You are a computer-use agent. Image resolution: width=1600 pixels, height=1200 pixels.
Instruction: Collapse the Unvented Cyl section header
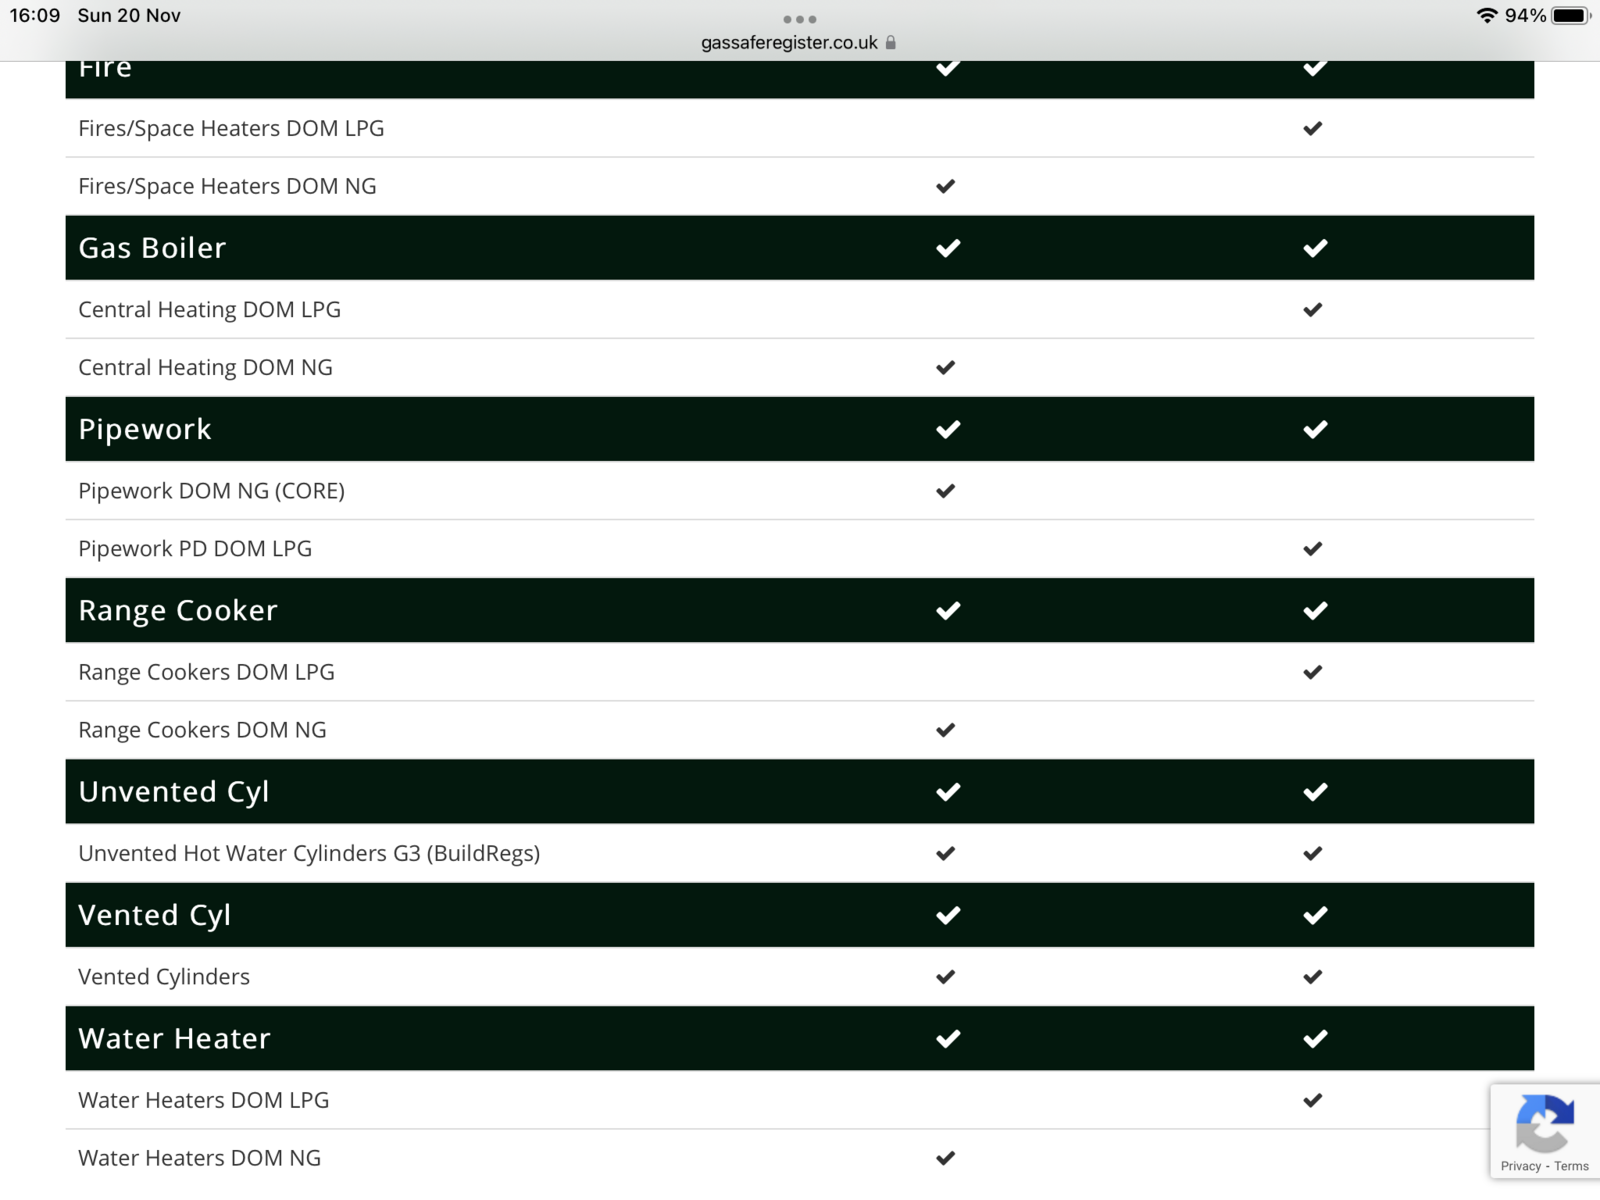[x=174, y=792]
